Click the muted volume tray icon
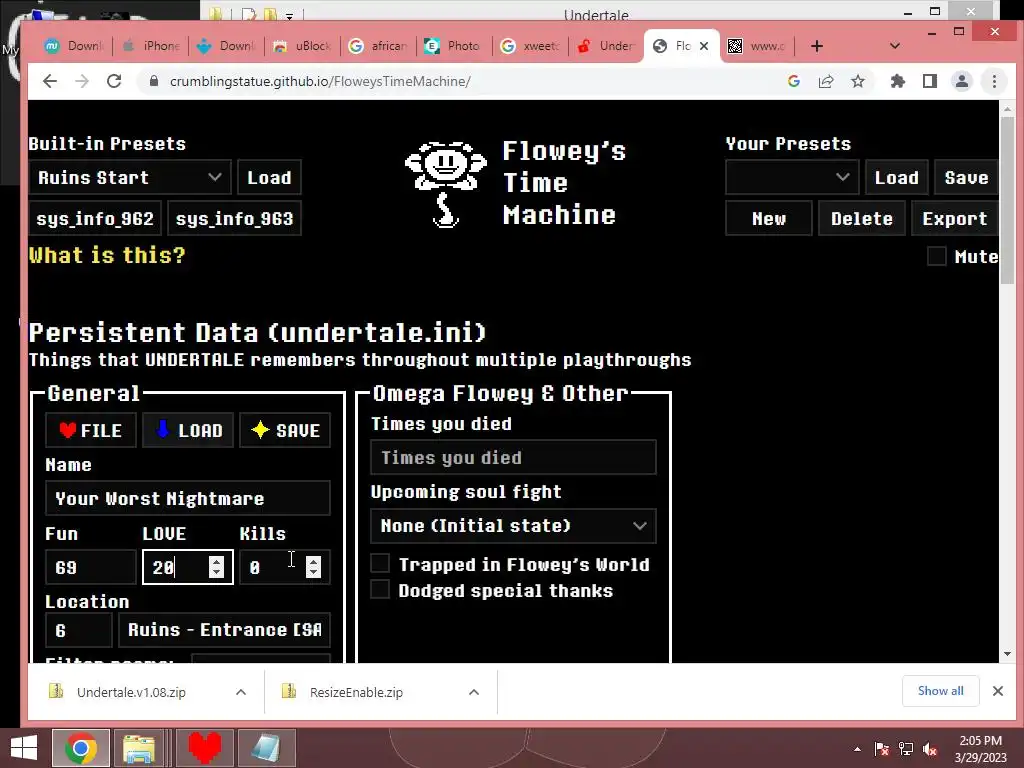This screenshot has height=768, width=1024. click(931, 750)
